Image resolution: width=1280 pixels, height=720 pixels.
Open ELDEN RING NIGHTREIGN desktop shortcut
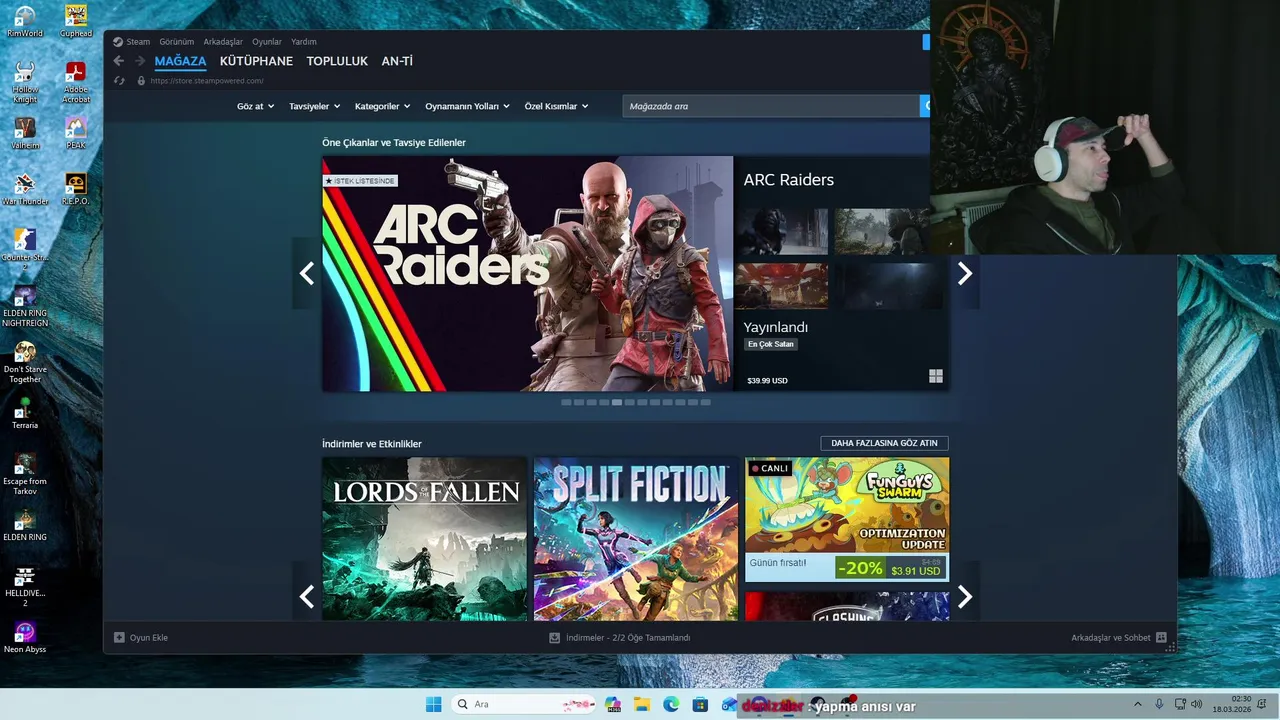pos(25,306)
